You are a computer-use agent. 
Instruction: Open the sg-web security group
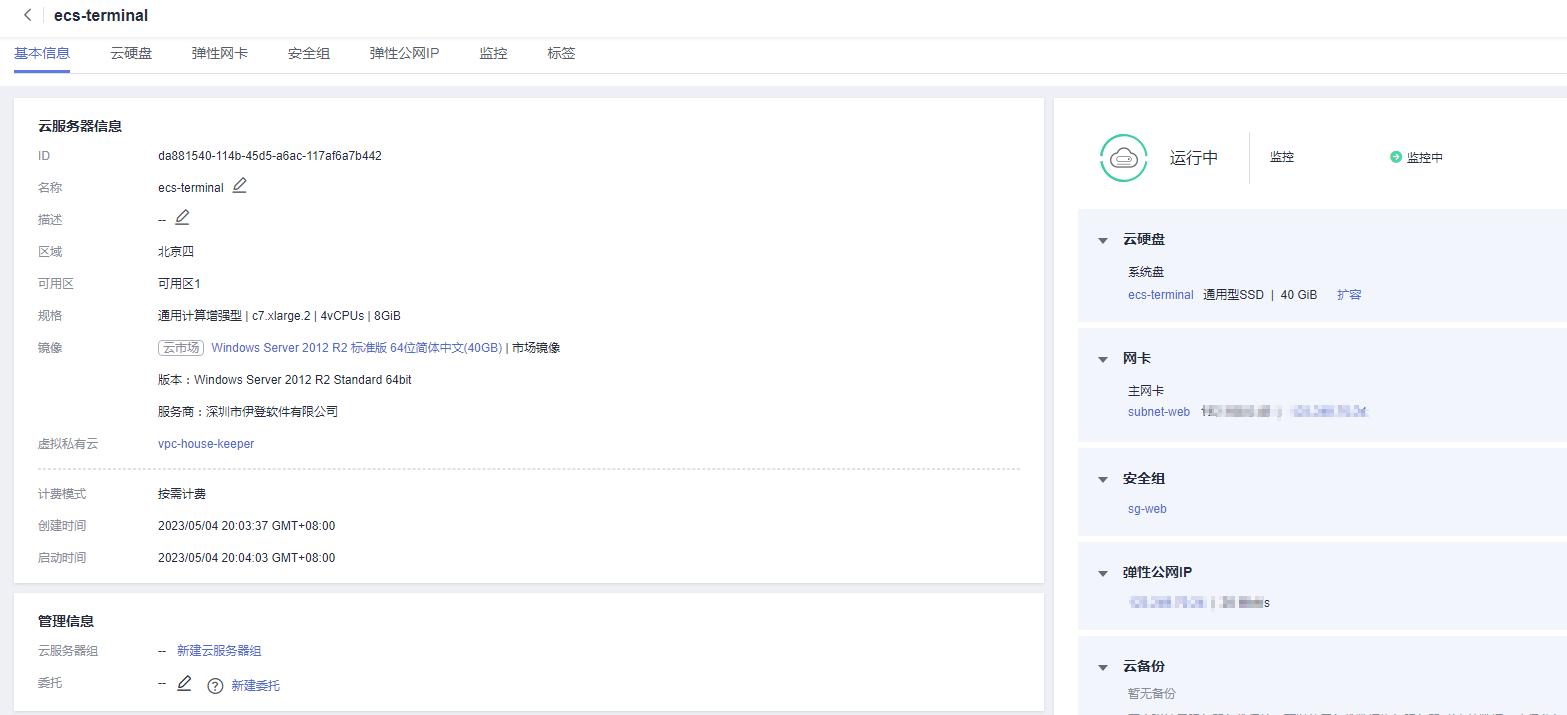coord(1146,508)
